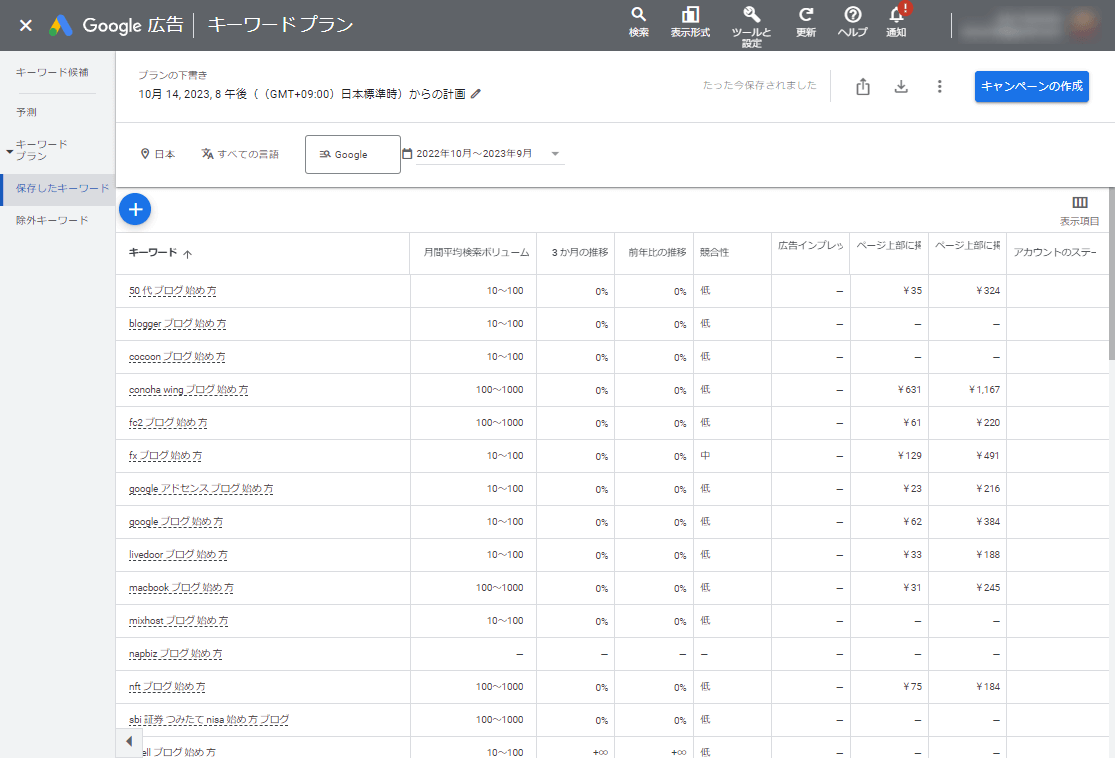Image resolution: width=1115 pixels, height=758 pixels.
Task: Click the 更新 refresh icon
Action: (805, 15)
